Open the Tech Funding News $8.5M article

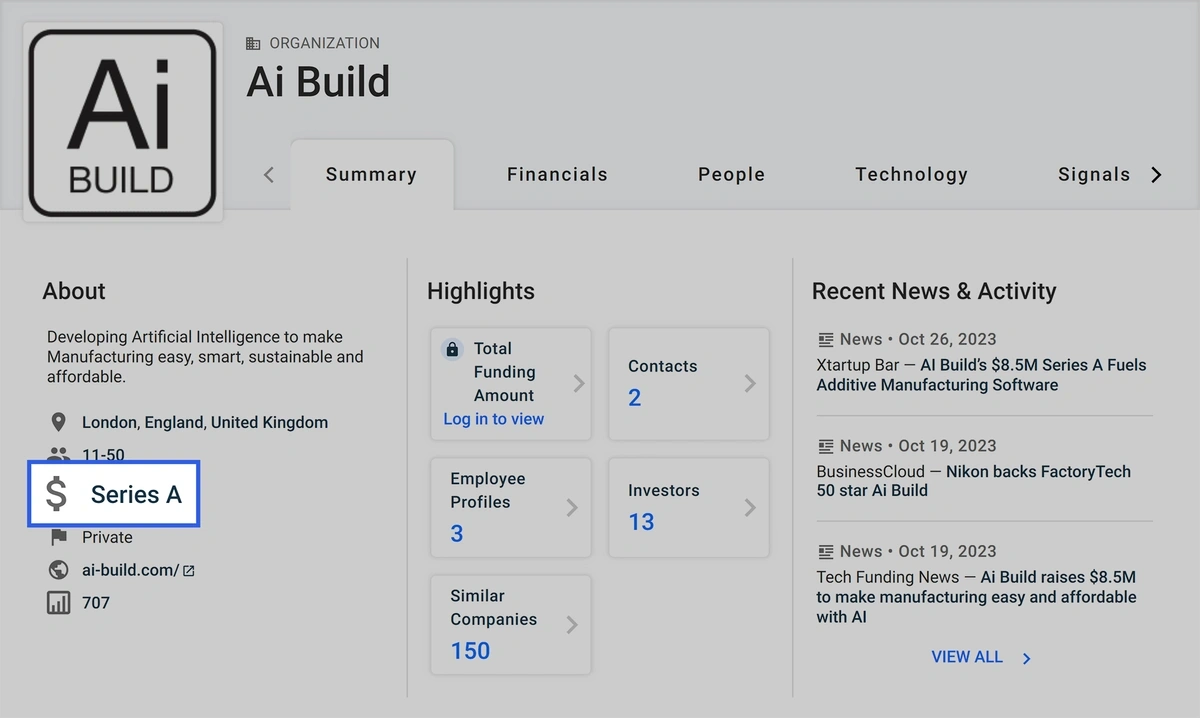[x=977, y=597]
